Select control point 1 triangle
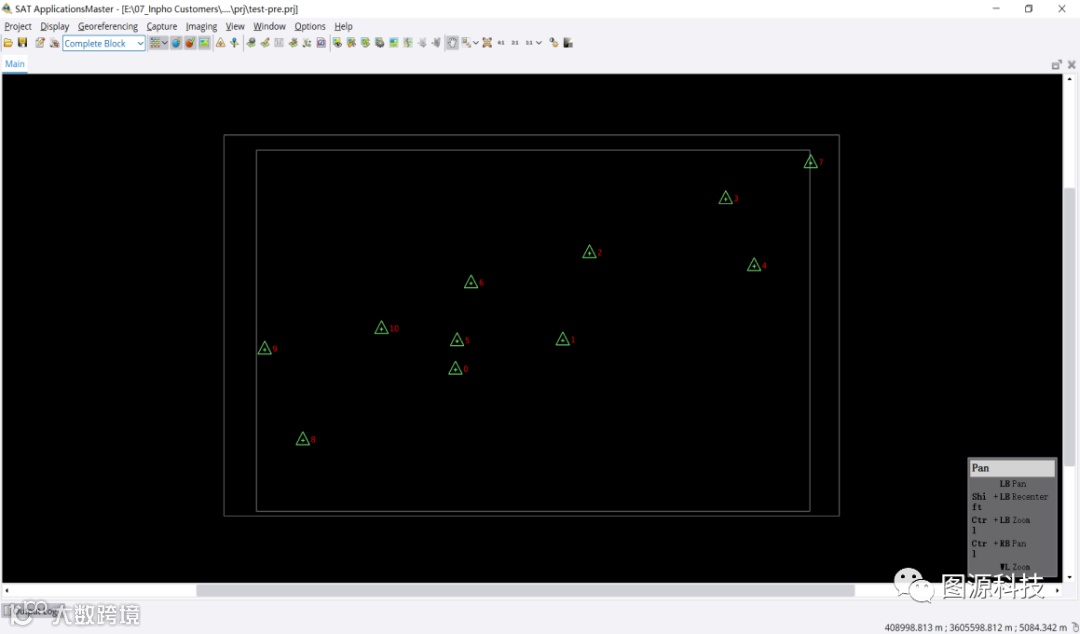 [563, 340]
